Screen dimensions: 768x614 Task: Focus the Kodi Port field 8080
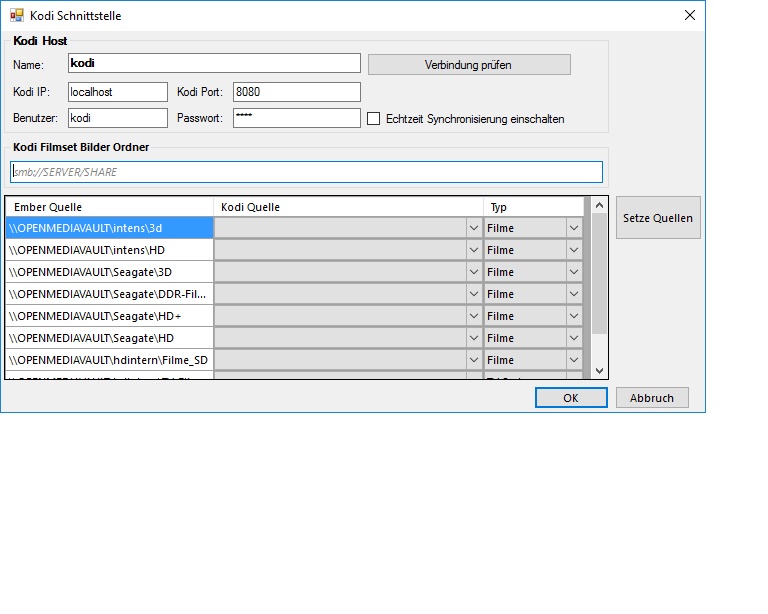coord(297,92)
